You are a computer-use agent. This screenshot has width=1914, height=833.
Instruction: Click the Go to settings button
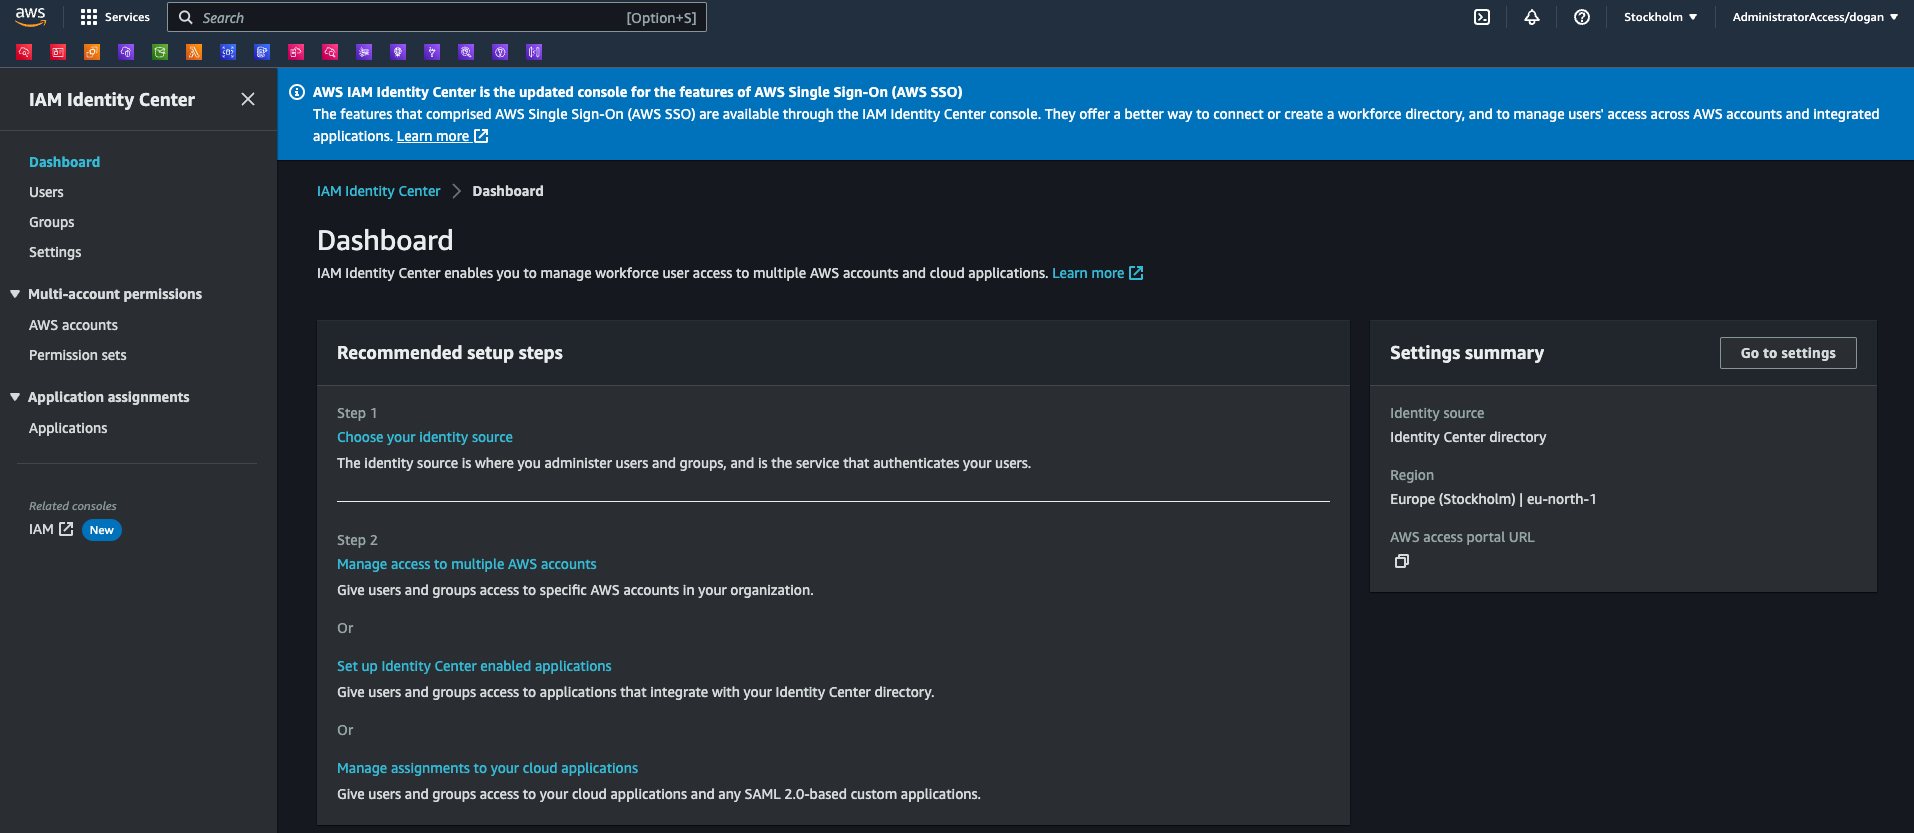point(1788,353)
